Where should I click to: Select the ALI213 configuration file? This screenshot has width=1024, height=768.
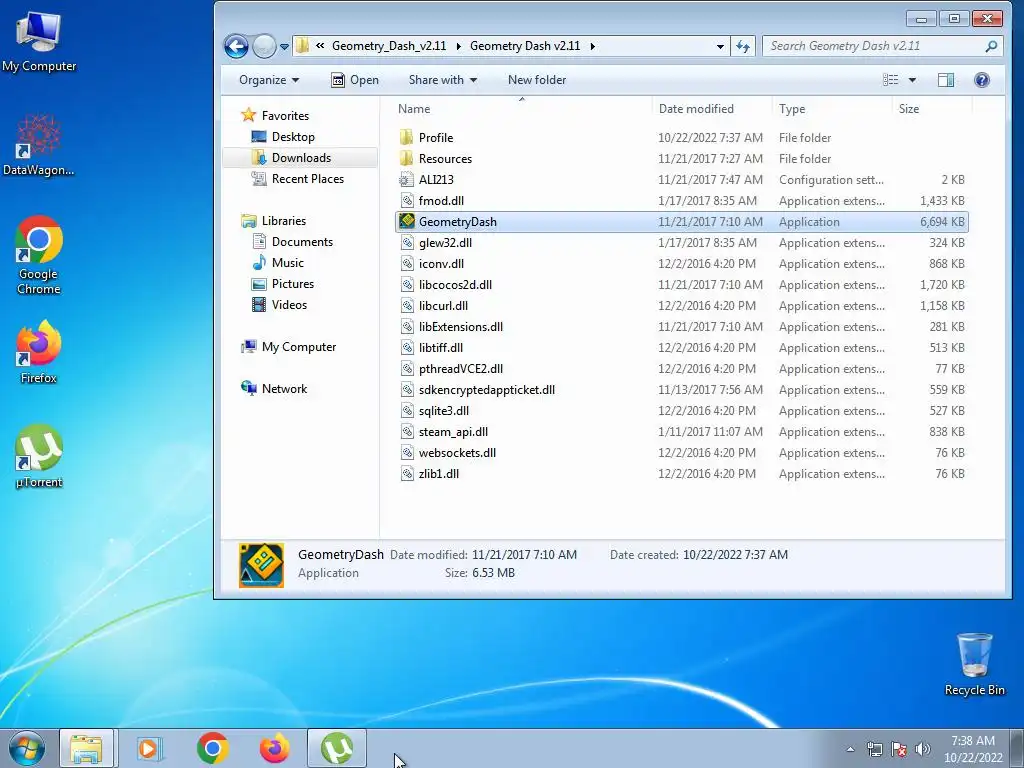coord(682,180)
